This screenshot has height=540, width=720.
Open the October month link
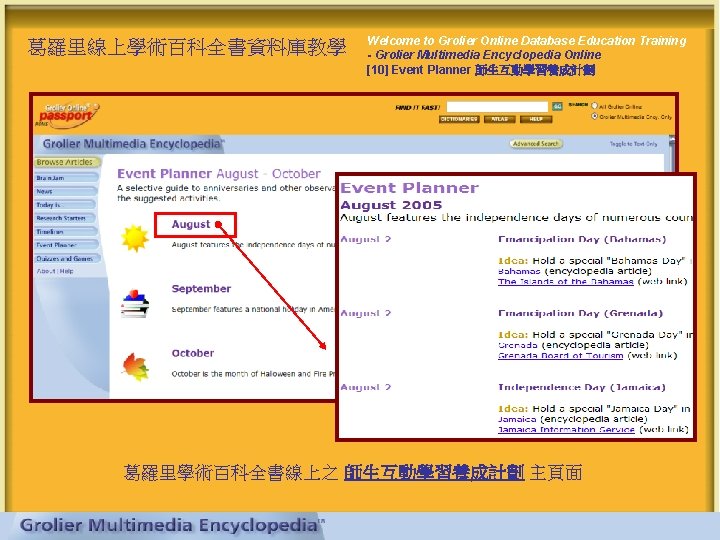(193, 353)
